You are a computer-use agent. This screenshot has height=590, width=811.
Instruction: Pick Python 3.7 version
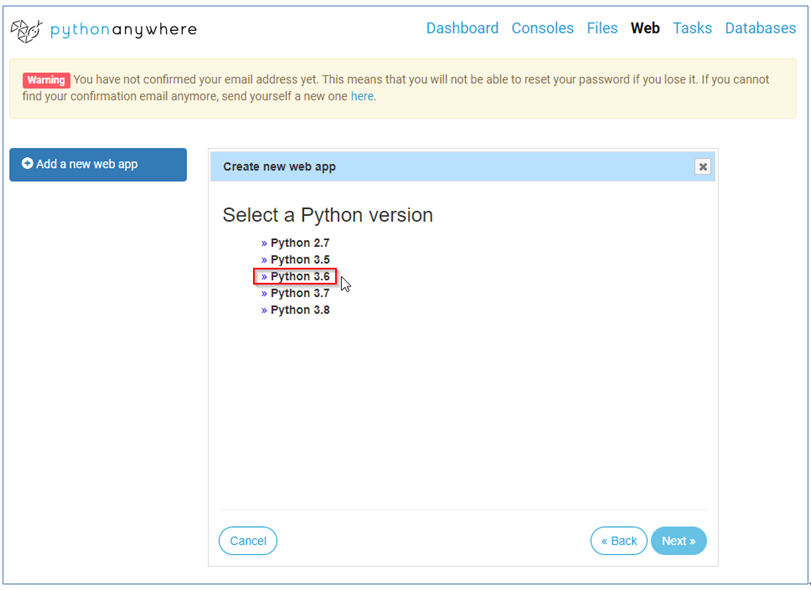(299, 293)
